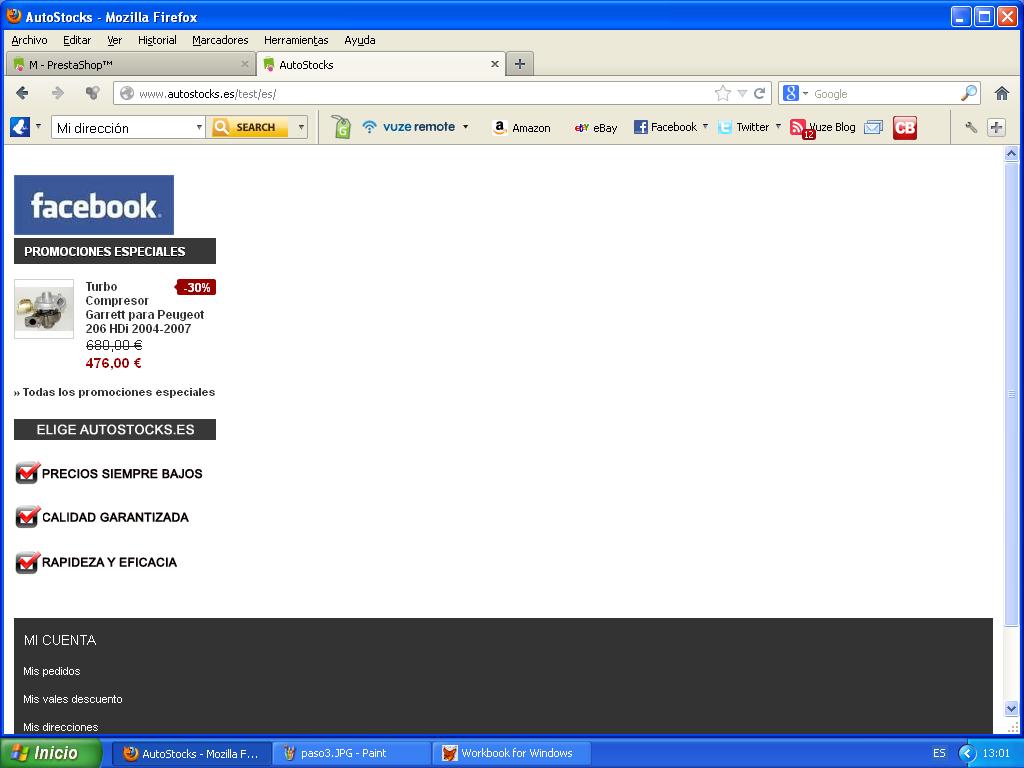Screen dimensions: 1024x768
Task: Click the Google search input field
Action: [x=885, y=93]
